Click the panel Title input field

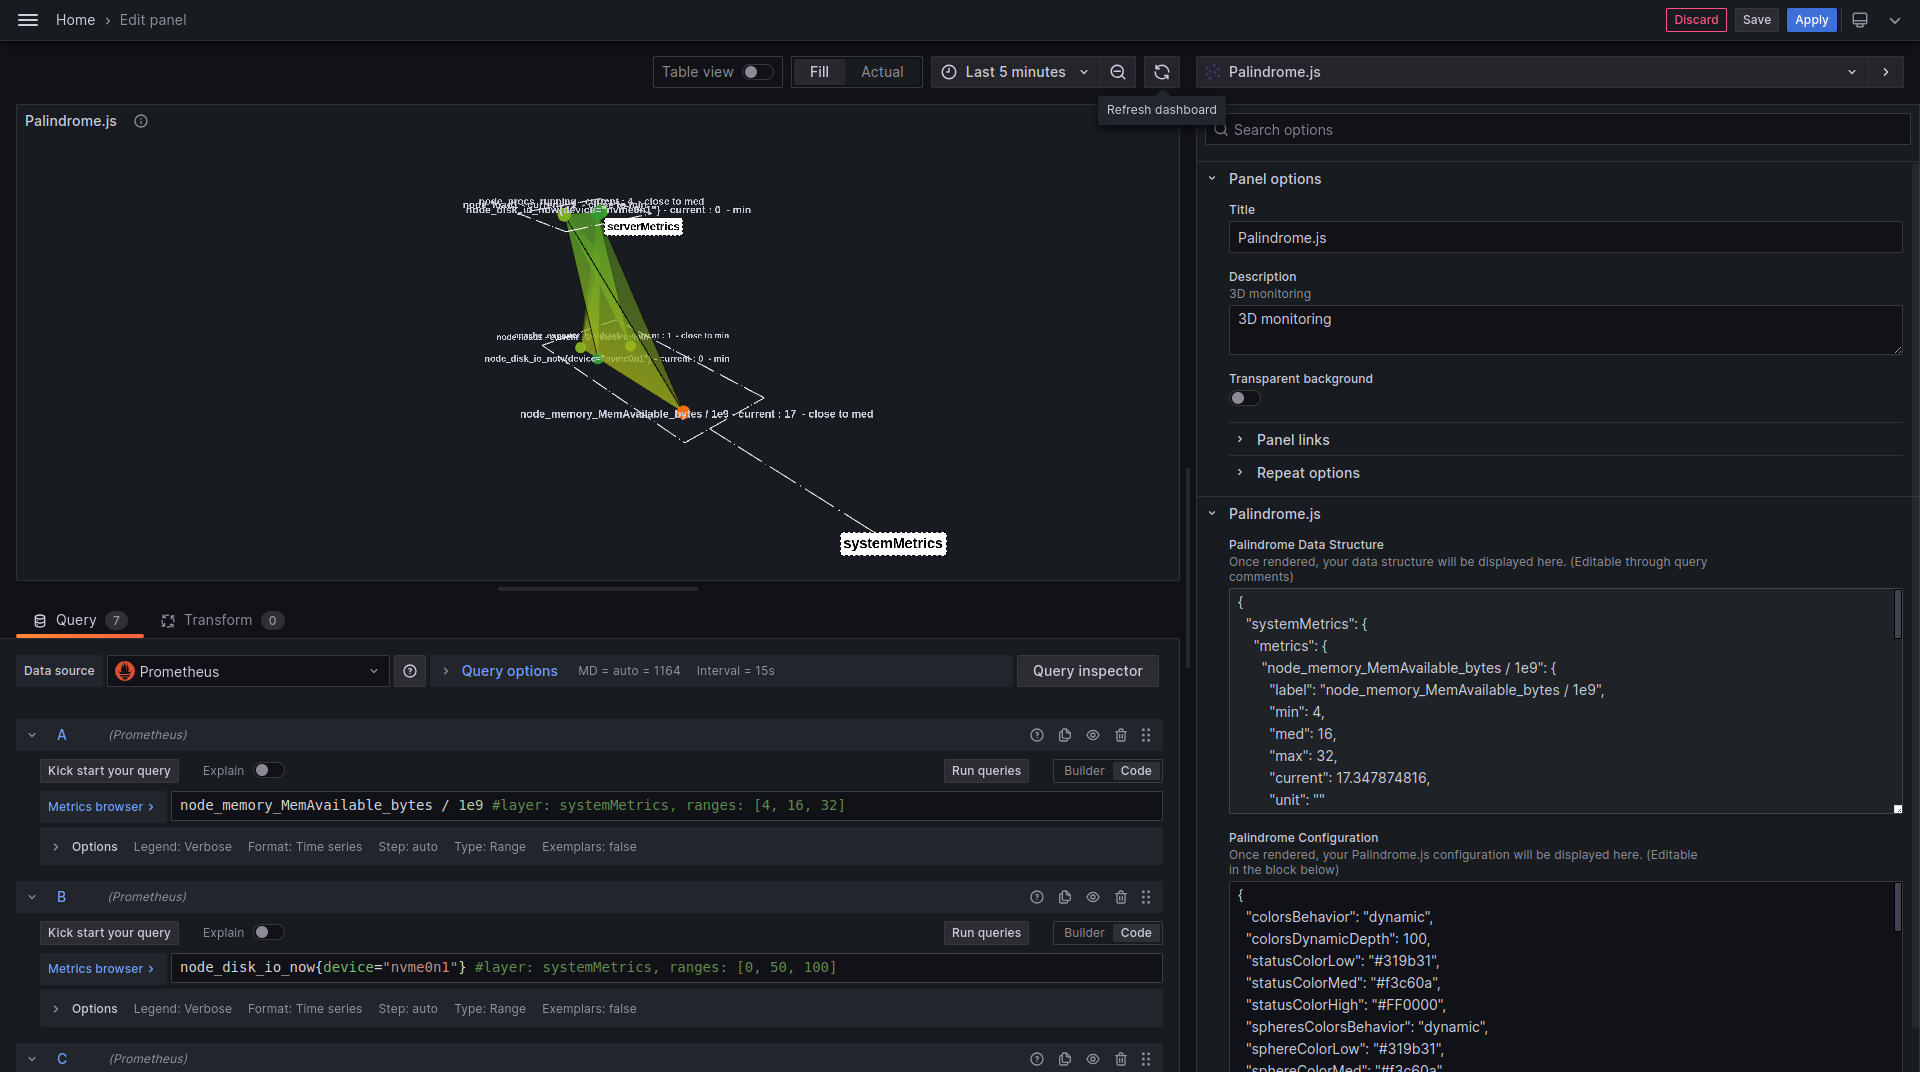pyautogui.click(x=1565, y=237)
